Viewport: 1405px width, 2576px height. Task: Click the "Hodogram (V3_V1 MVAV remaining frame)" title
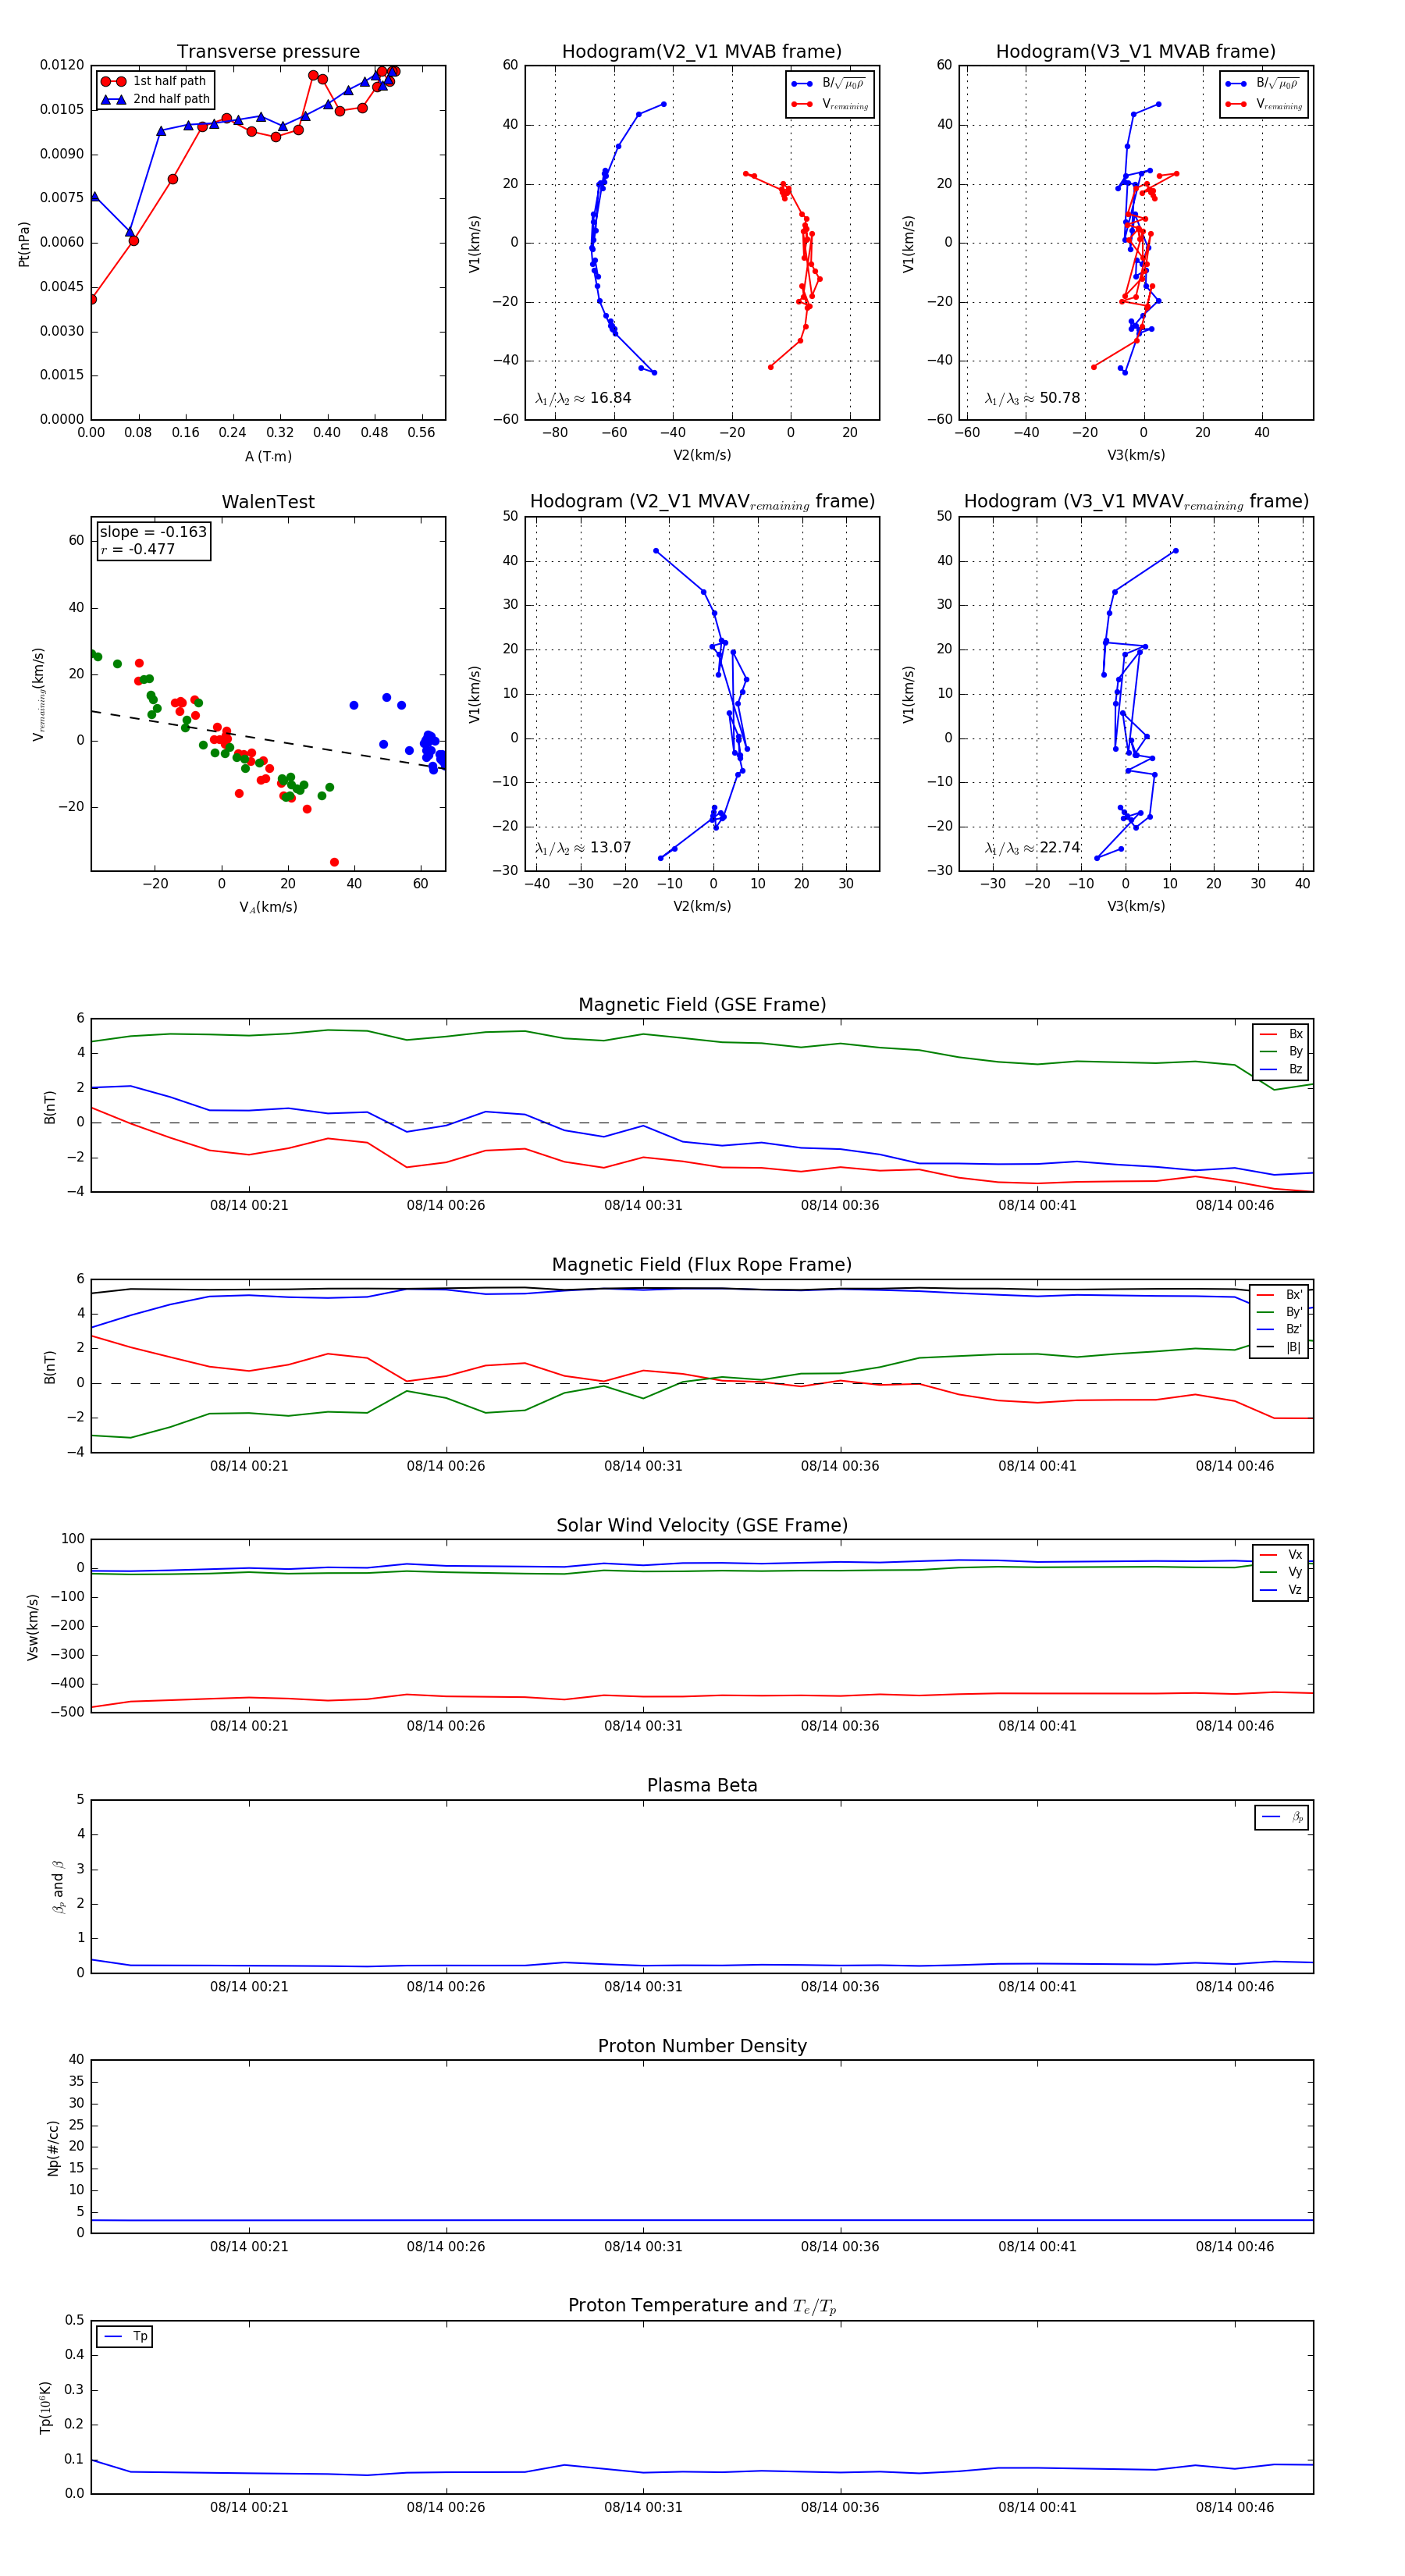1136,502
